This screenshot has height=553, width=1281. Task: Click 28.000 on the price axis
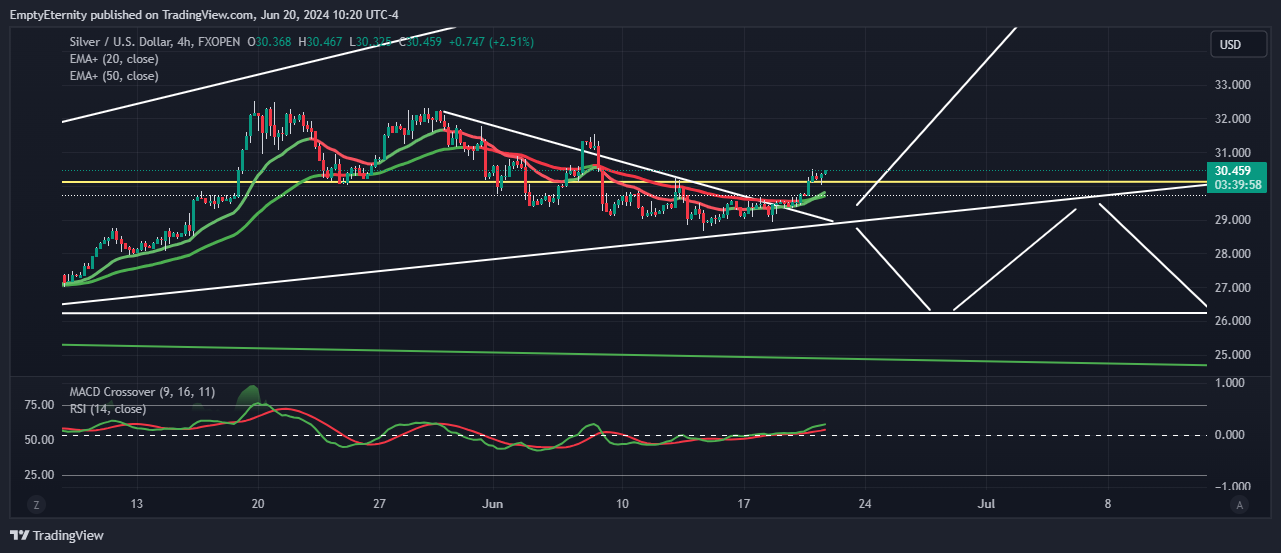1231,254
